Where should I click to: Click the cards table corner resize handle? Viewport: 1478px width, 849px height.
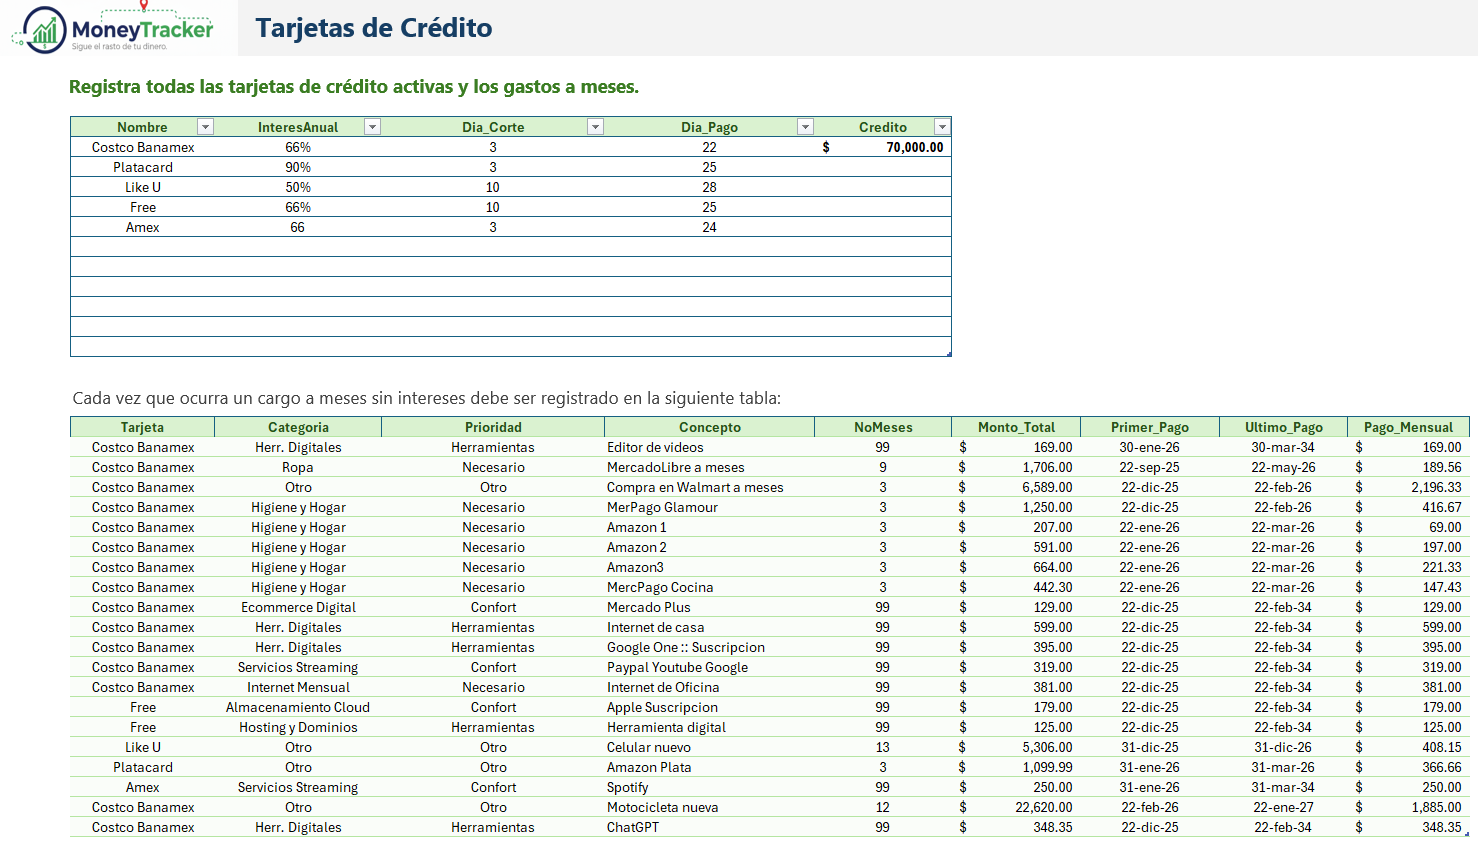tap(948, 354)
